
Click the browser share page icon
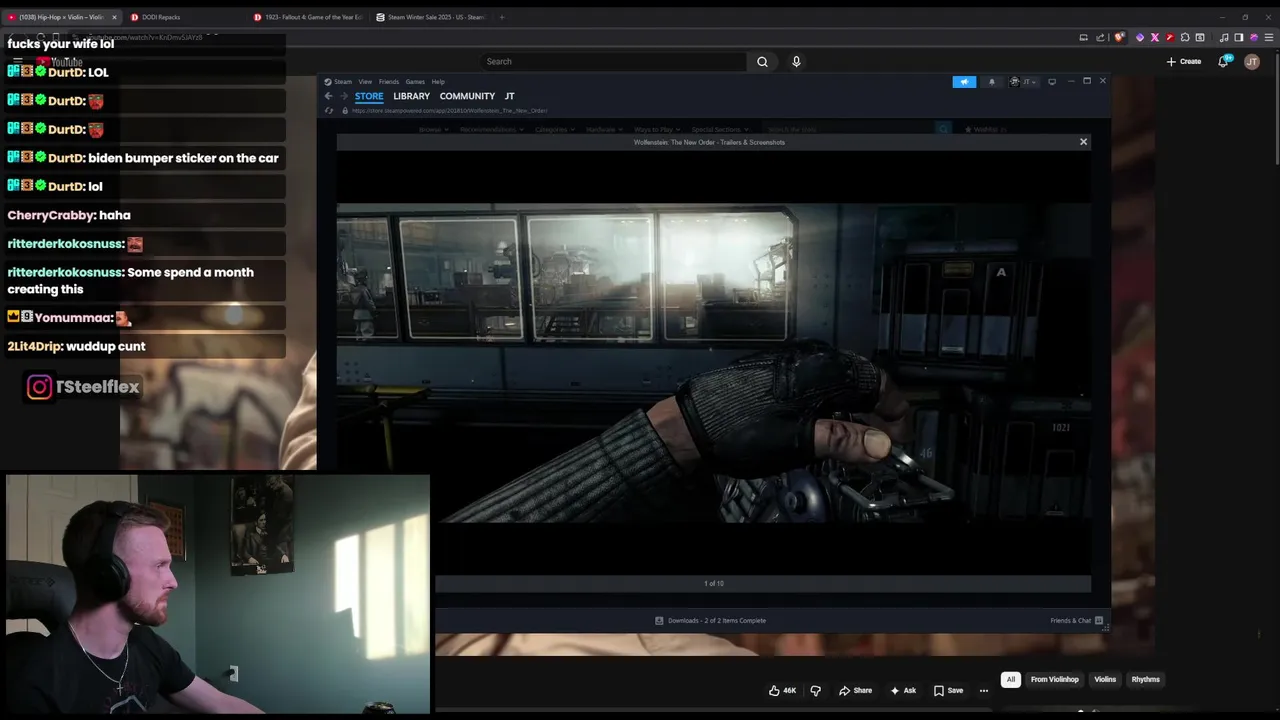tap(1099, 38)
